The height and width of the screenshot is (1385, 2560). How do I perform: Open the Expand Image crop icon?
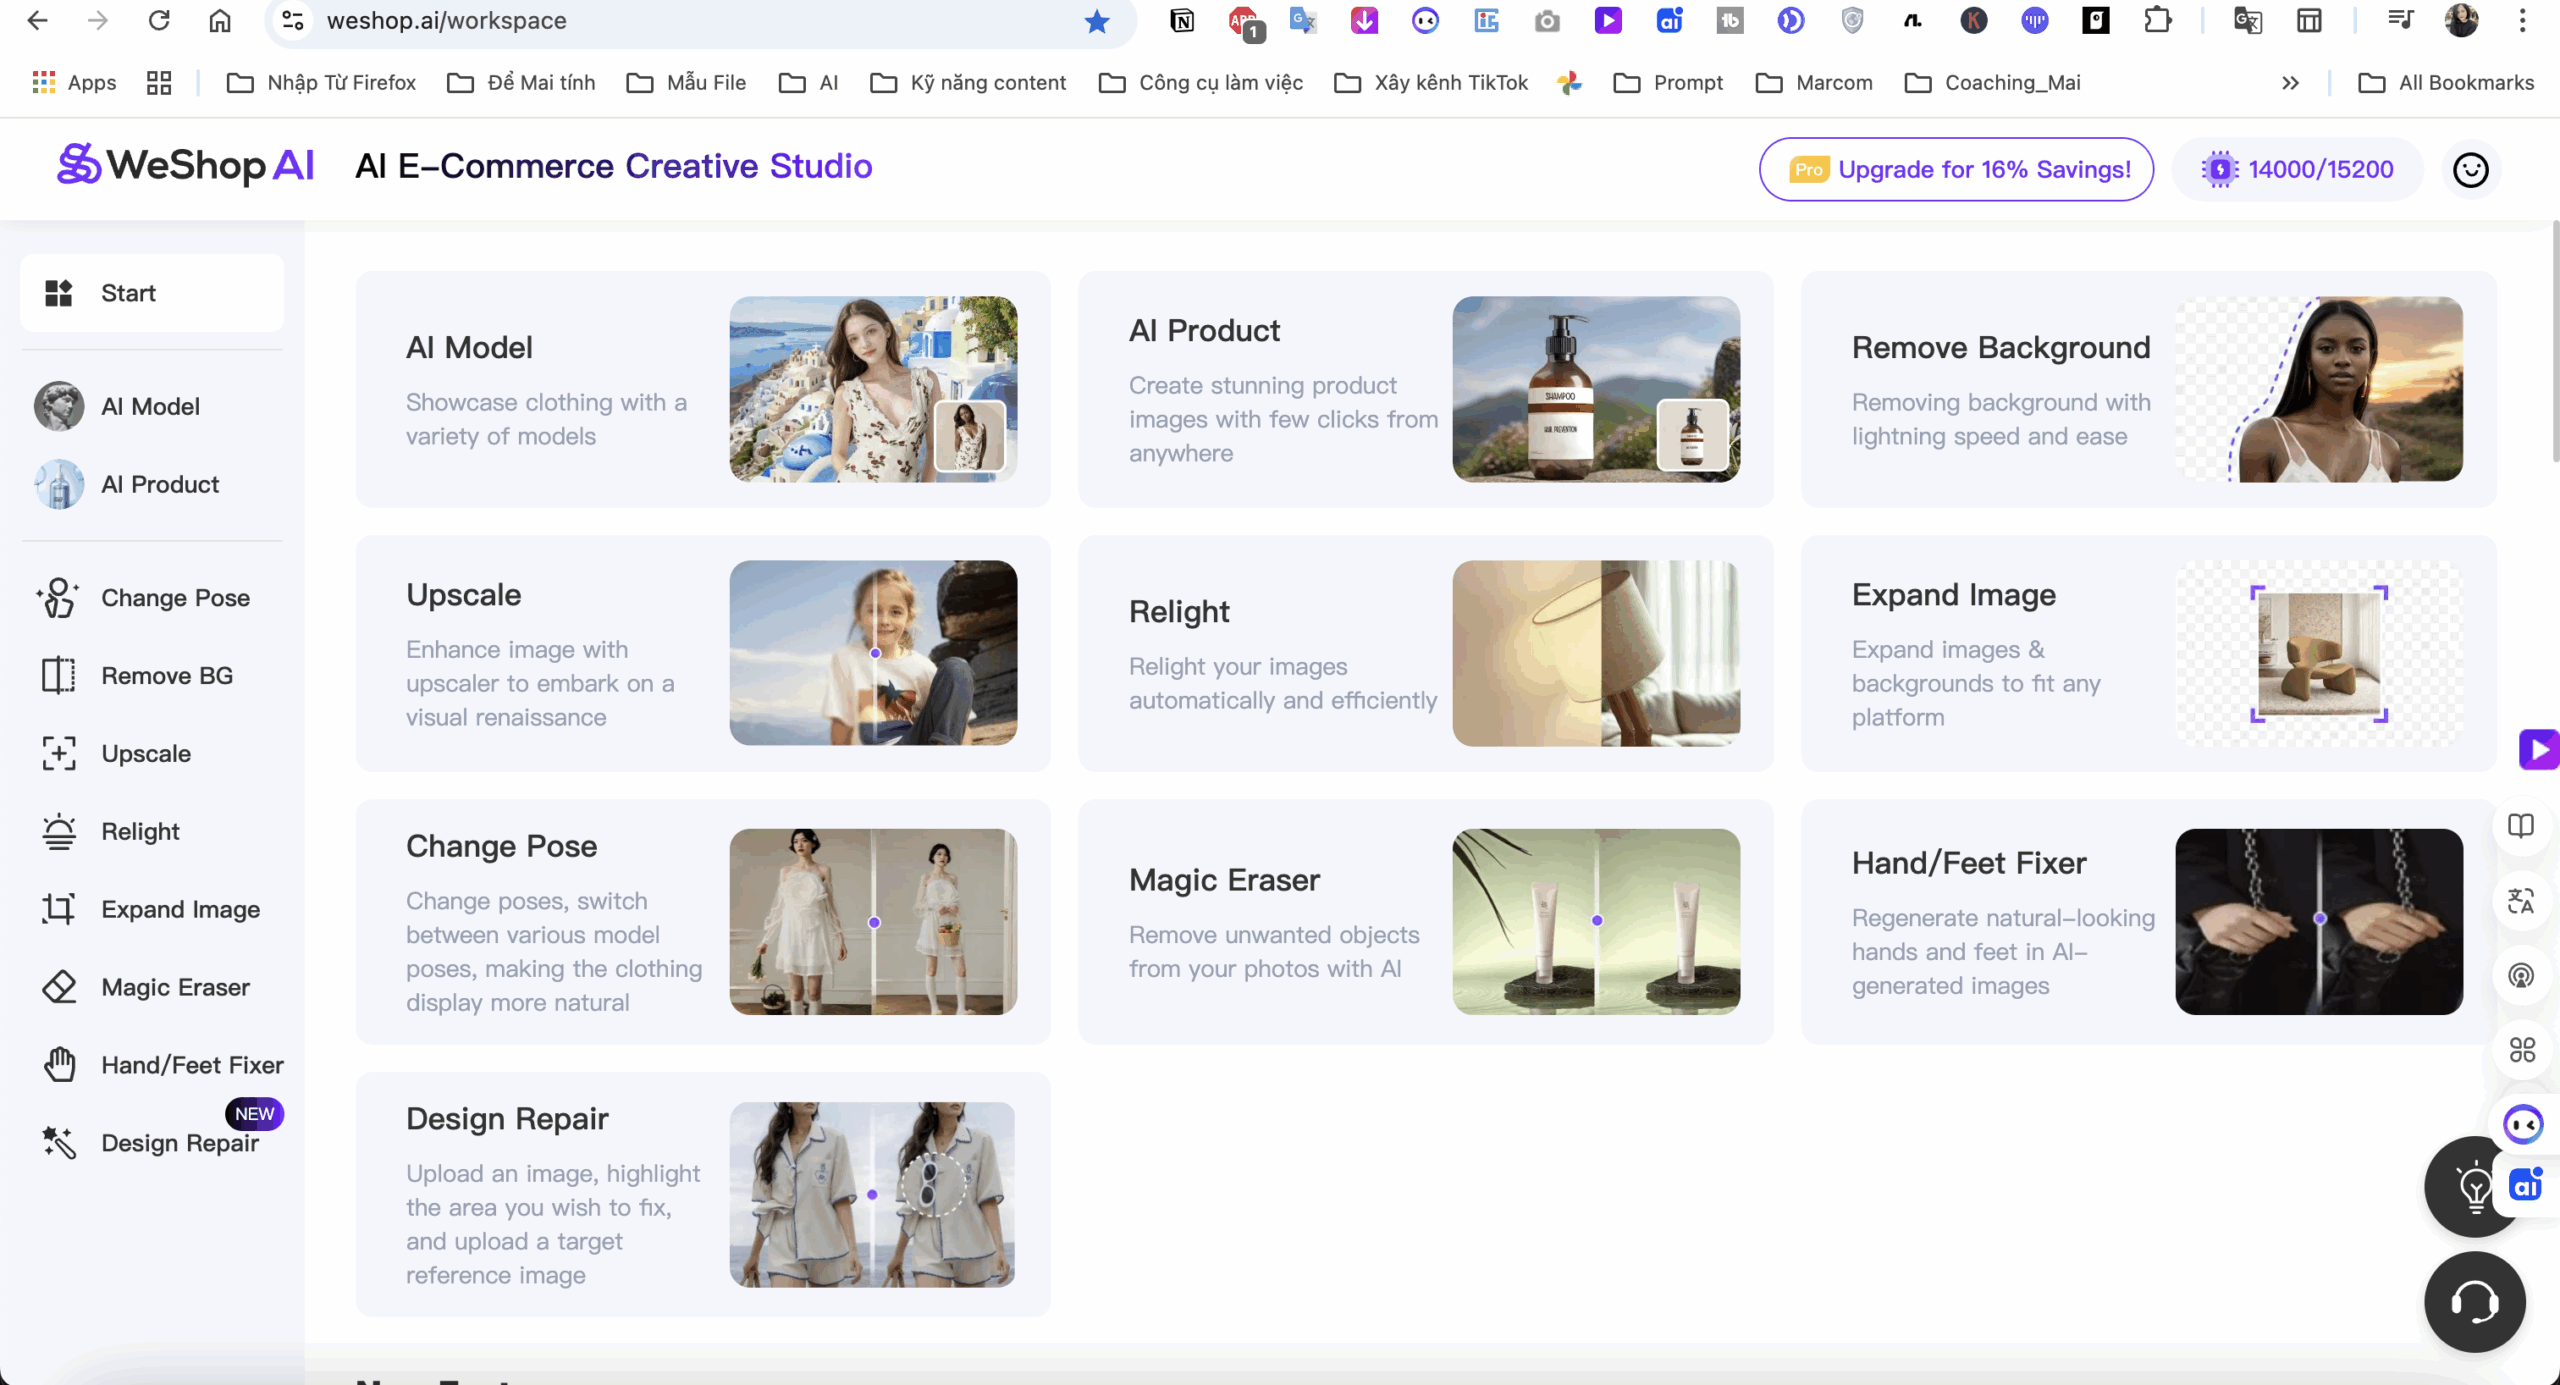point(58,910)
